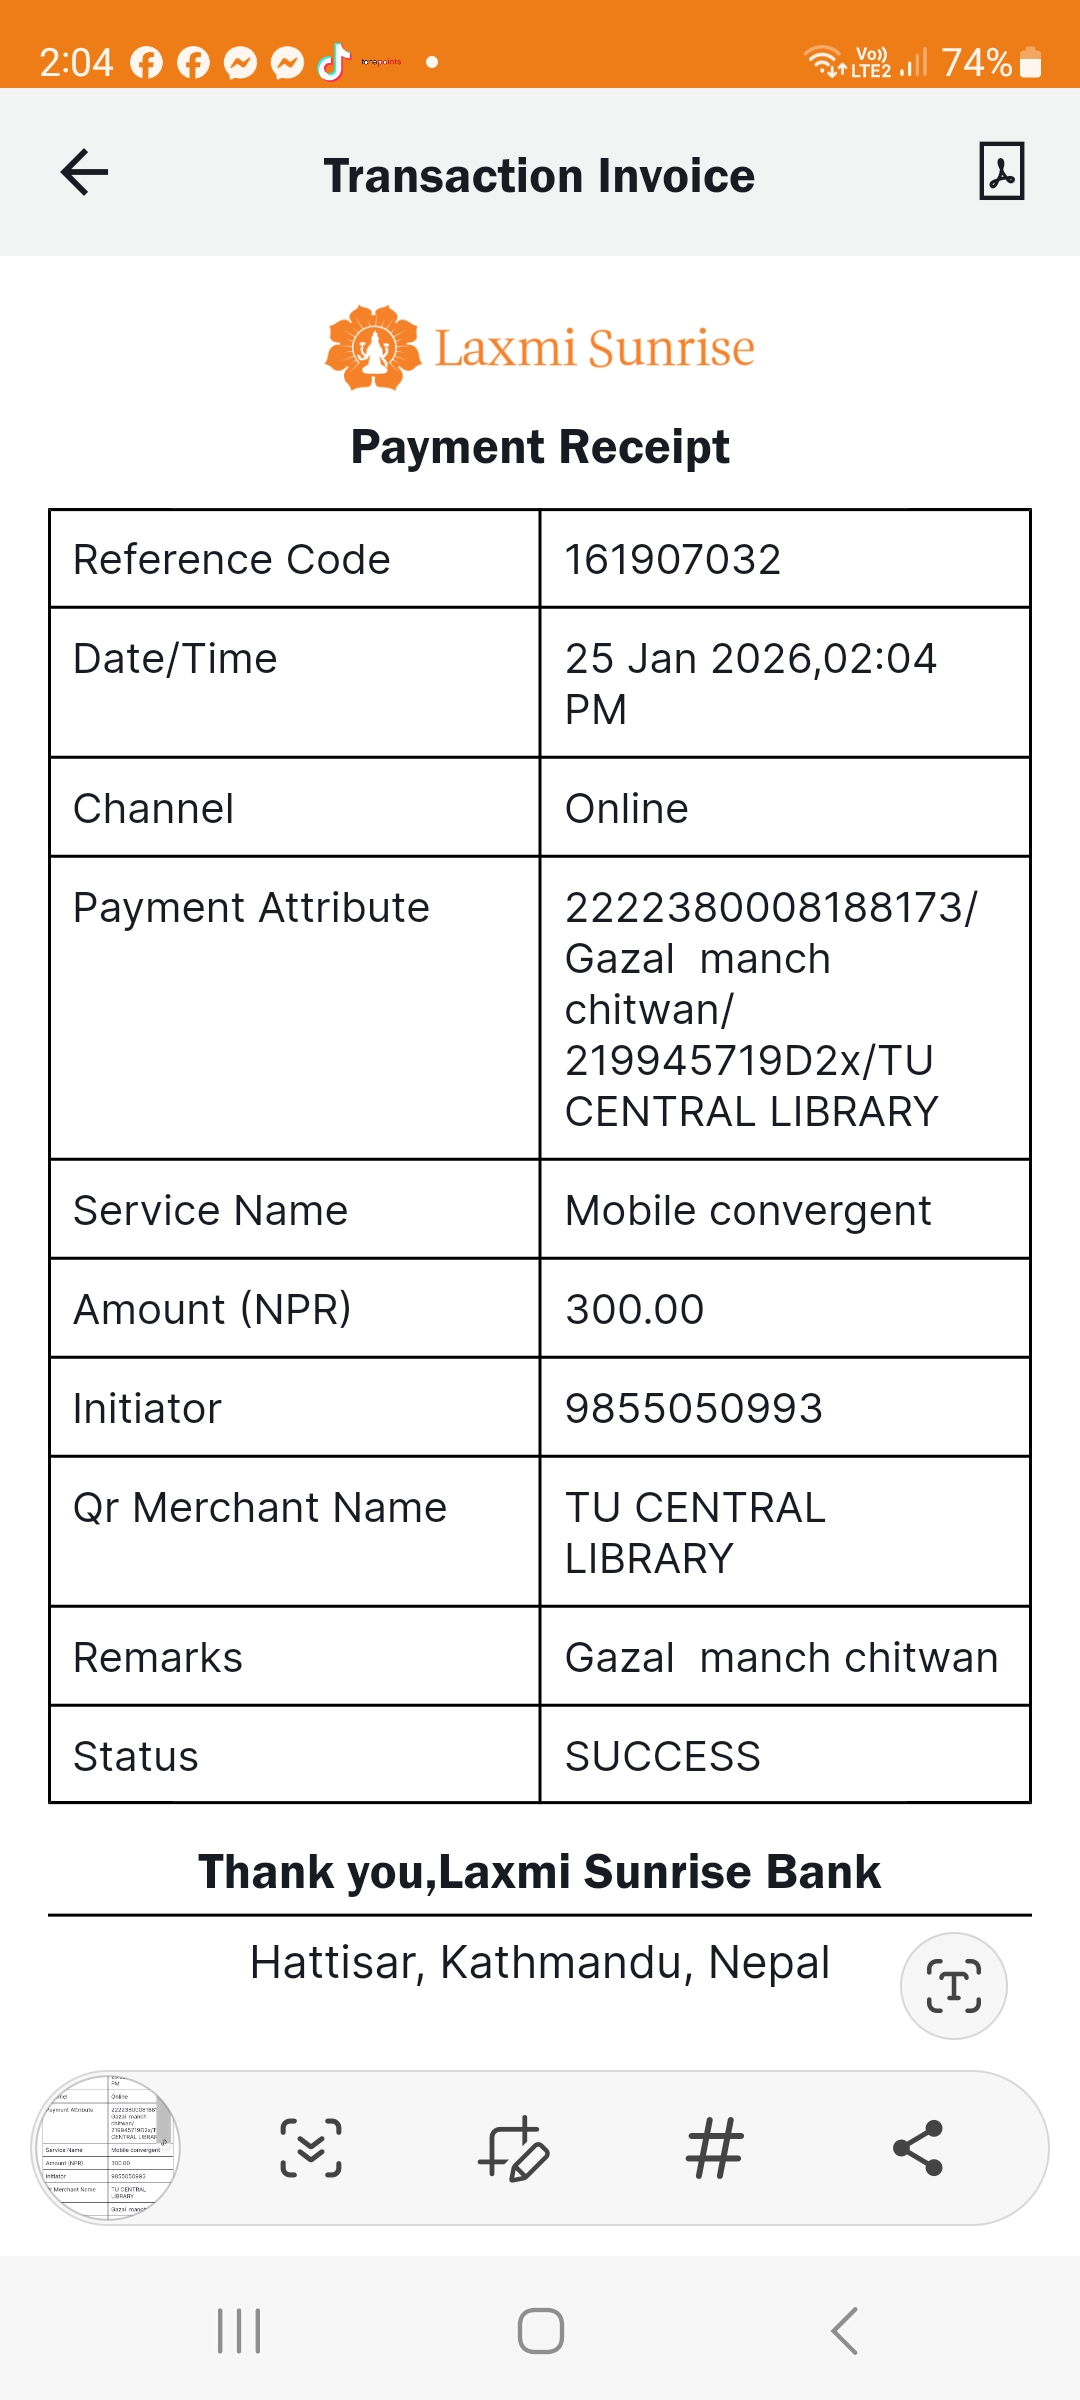The height and width of the screenshot is (2400, 1080).
Task: Add a hashtag to the screenshot
Action: click(715, 2148)
